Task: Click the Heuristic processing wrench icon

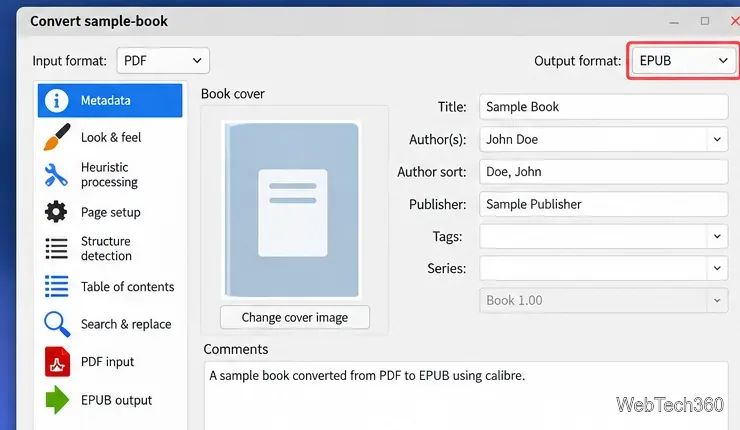Action: [56, 175]
